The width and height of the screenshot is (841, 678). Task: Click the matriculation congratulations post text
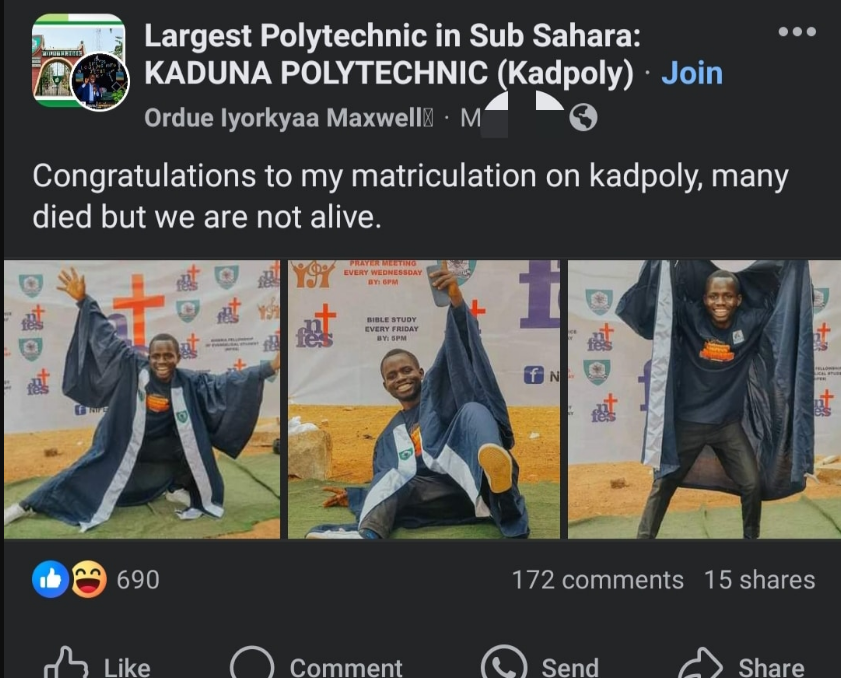click(410, 196)
